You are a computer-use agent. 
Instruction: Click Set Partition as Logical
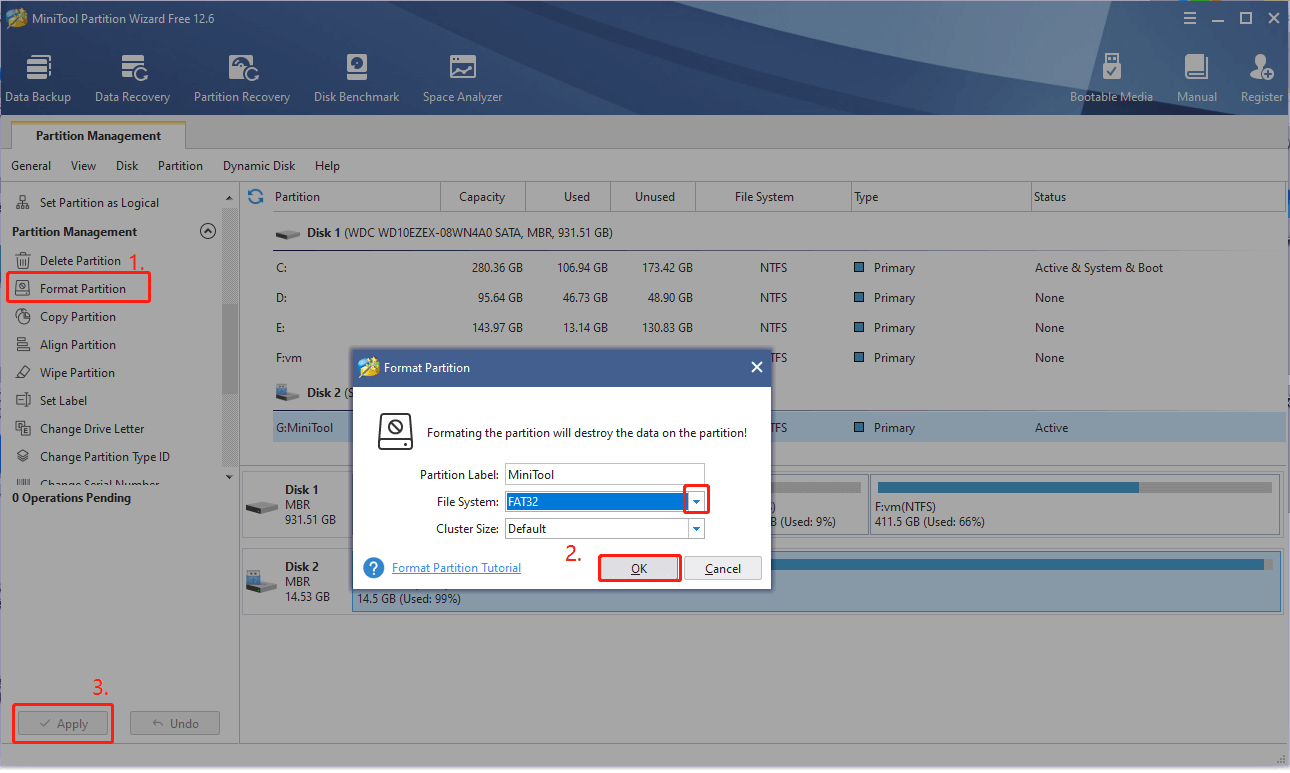(99, 203)
